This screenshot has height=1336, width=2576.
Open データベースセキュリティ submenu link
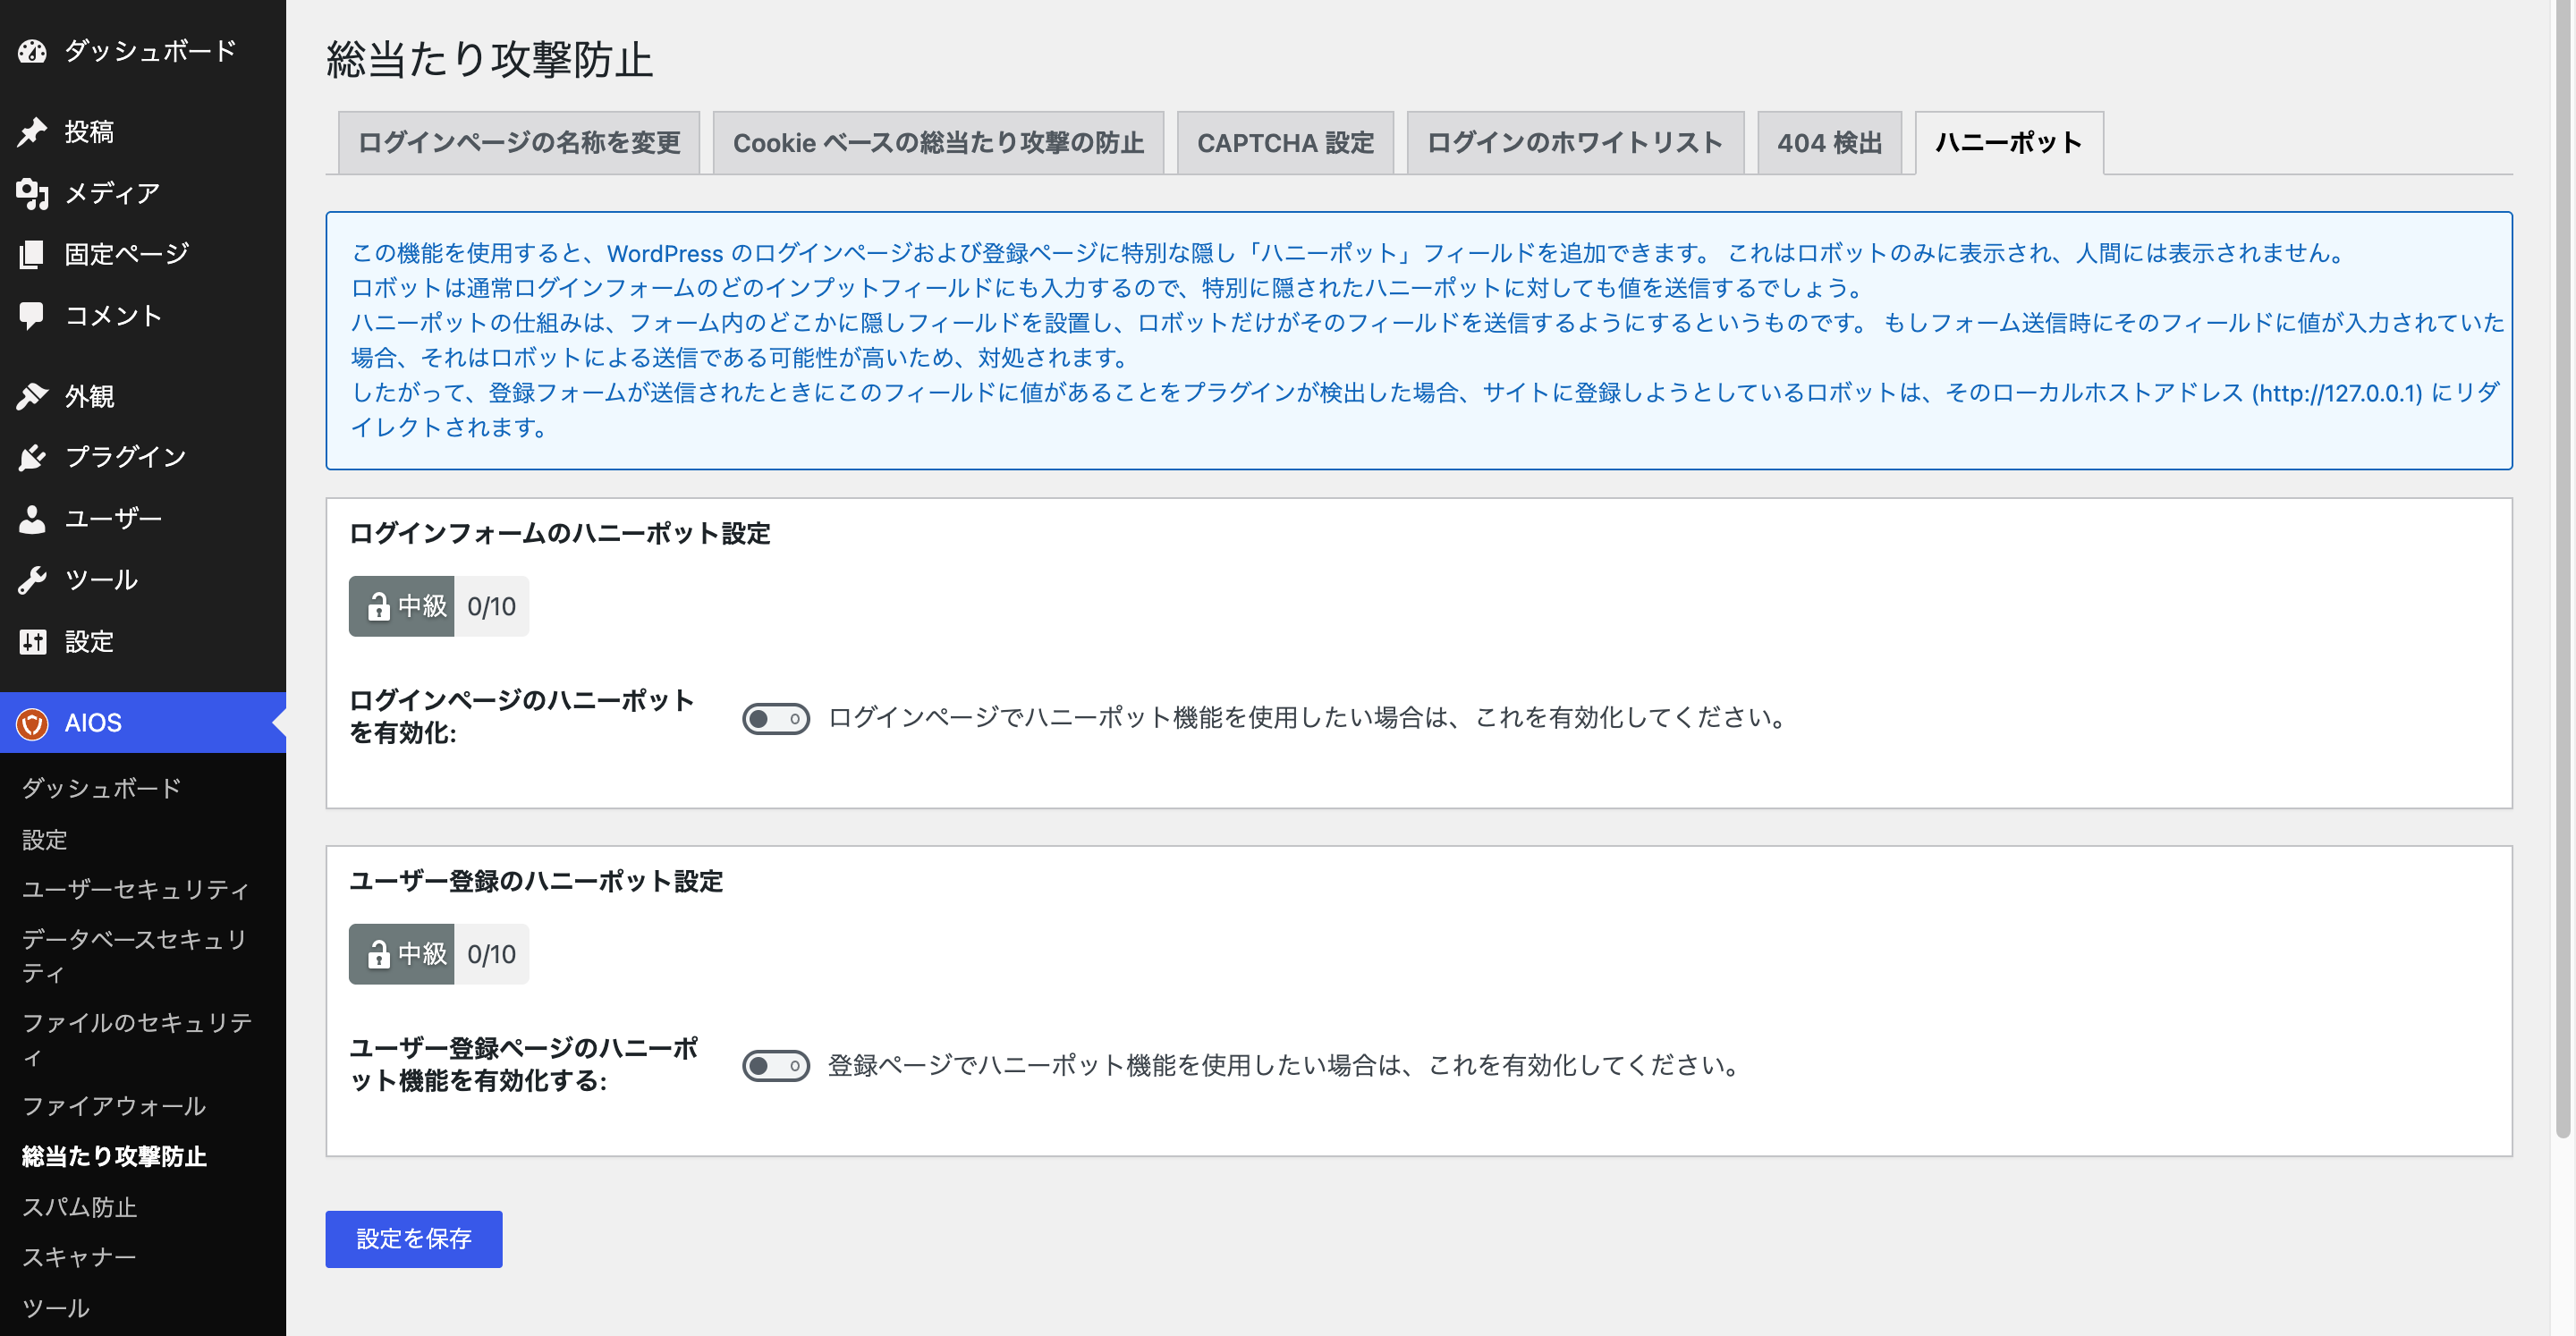pyautogui.click(x=134, y=956)
